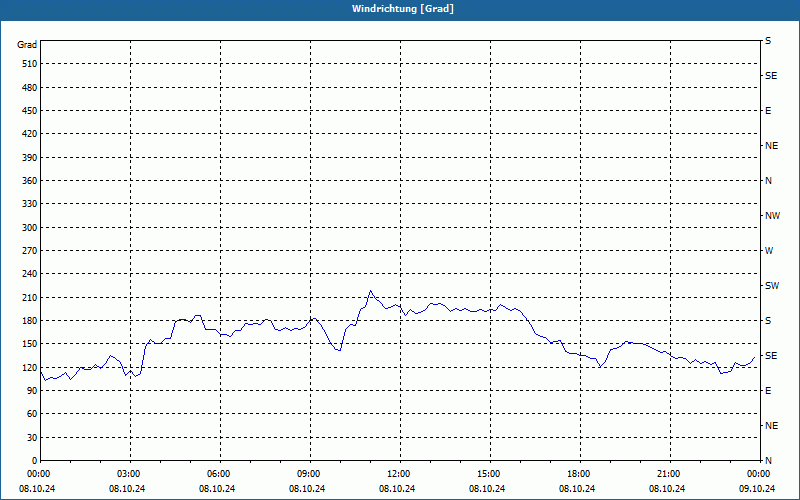Viewport: 800px width, 500px height.
Task: Click the 08.10.24 date under 21:00
Action: click(667, 489)
